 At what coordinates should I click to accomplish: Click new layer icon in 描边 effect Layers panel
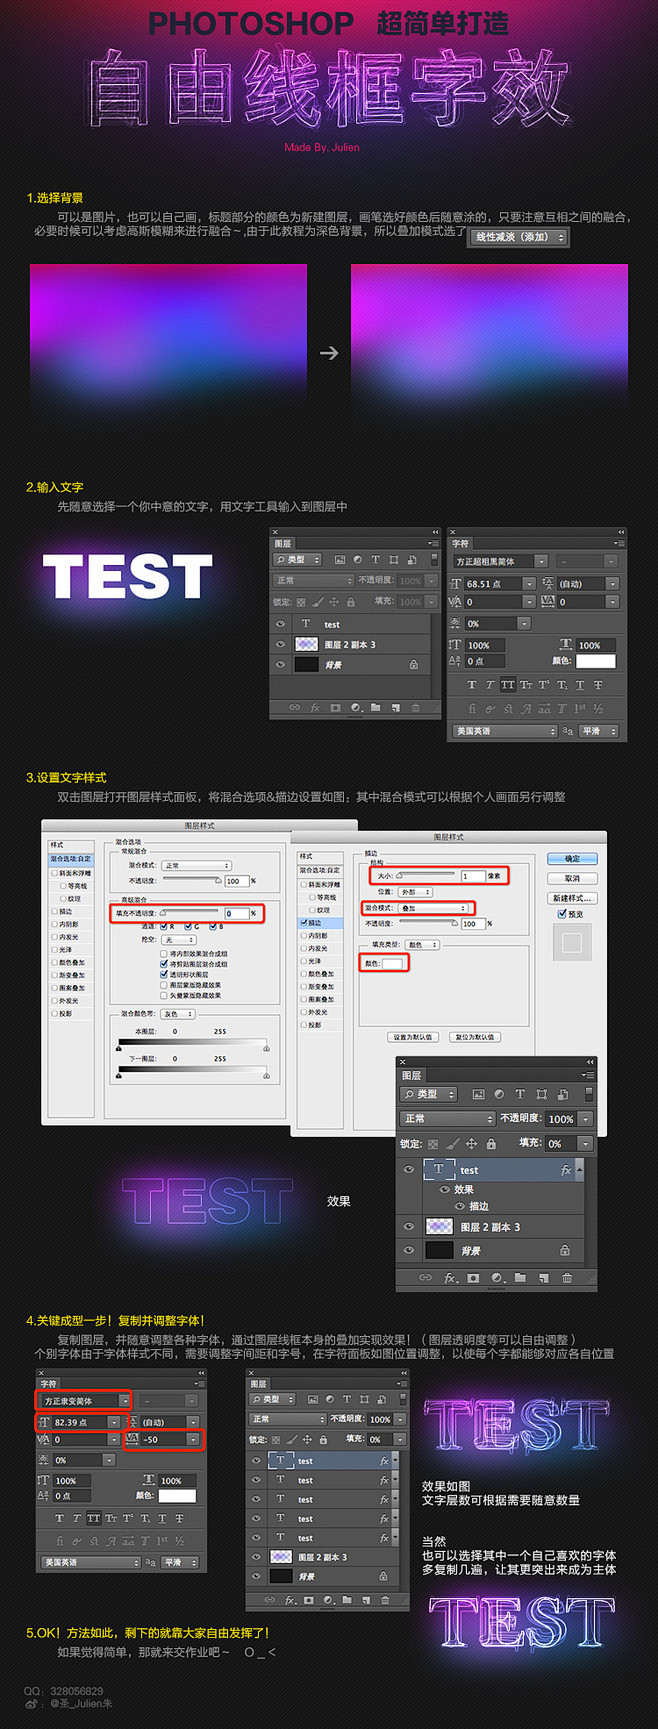point(543,1278)
